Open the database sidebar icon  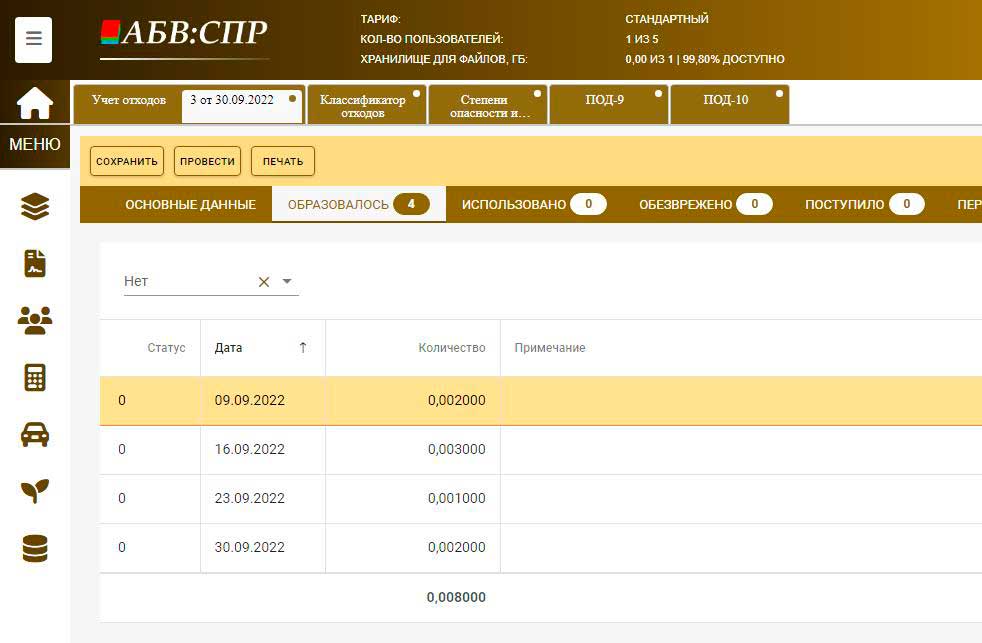[35, 548]
